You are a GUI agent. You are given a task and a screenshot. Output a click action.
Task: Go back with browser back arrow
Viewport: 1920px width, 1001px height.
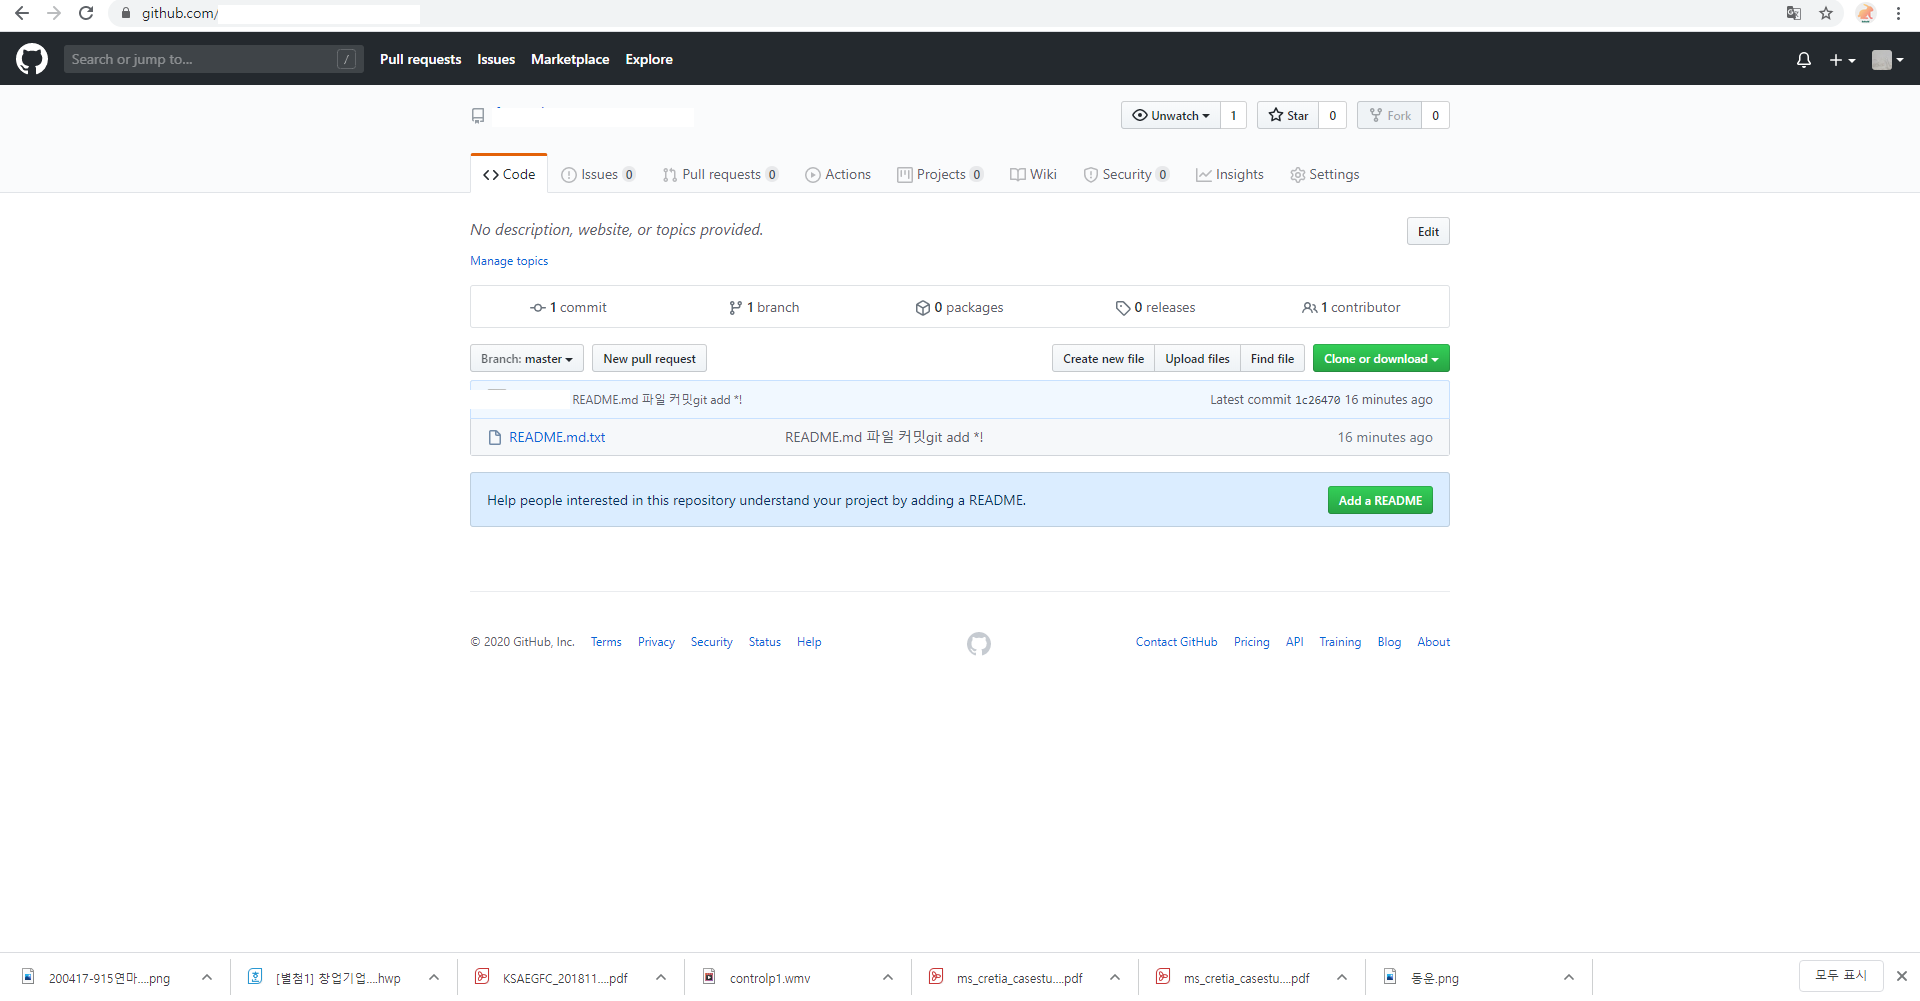[22, 13]
